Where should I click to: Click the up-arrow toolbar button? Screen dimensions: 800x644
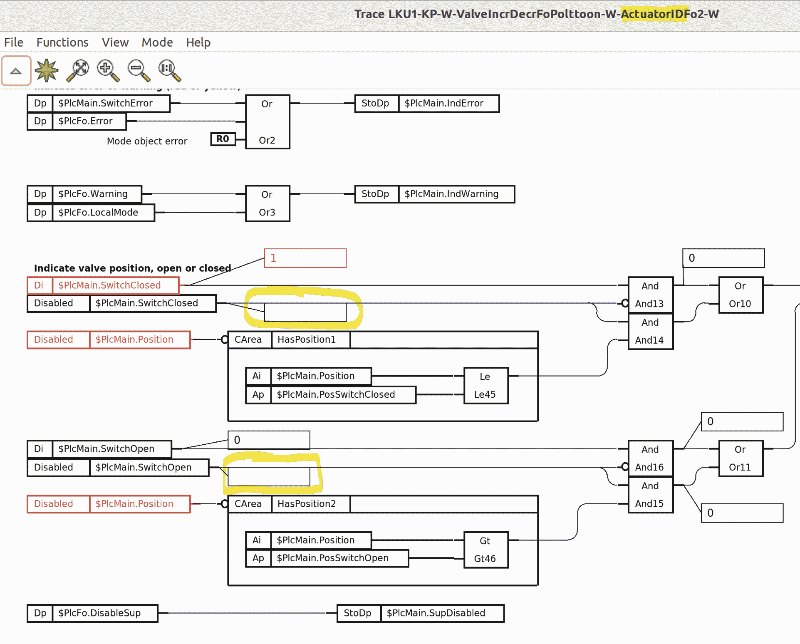(x=16, y=71)
